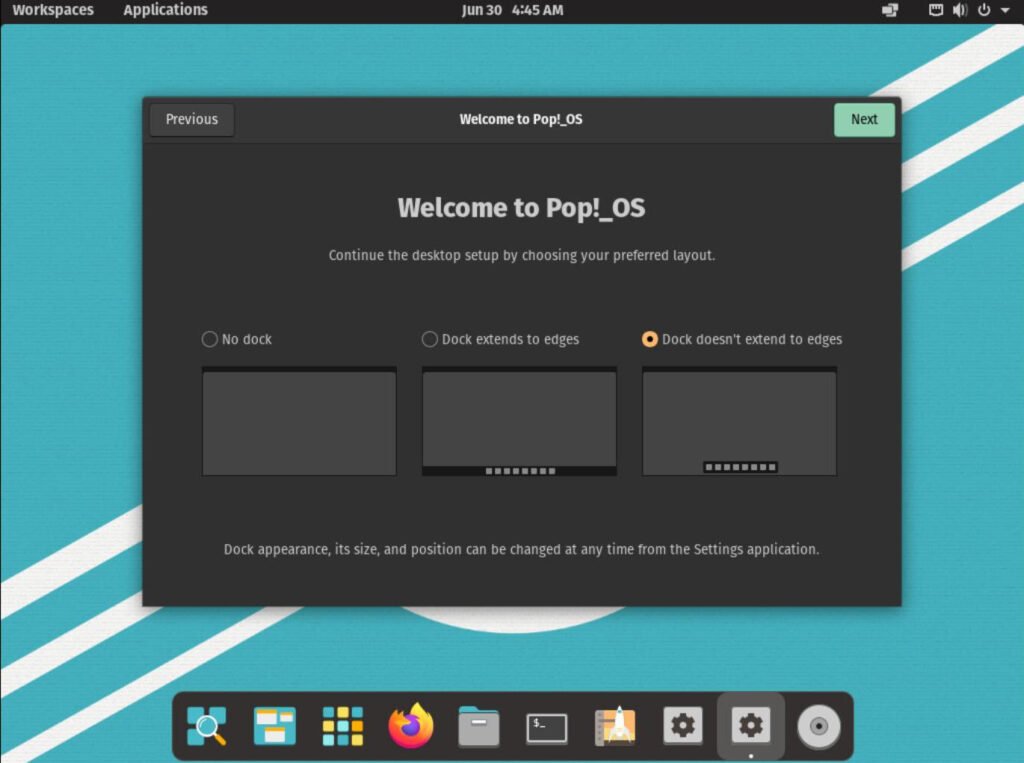Click the full-width dock layout preview

coord(519,421)
